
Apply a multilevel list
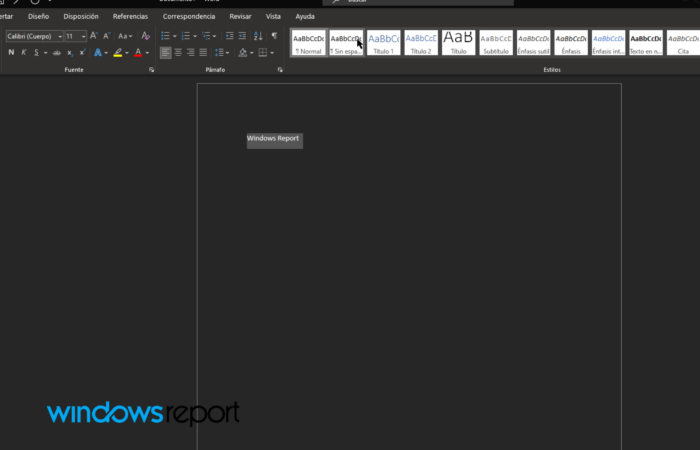206,36
